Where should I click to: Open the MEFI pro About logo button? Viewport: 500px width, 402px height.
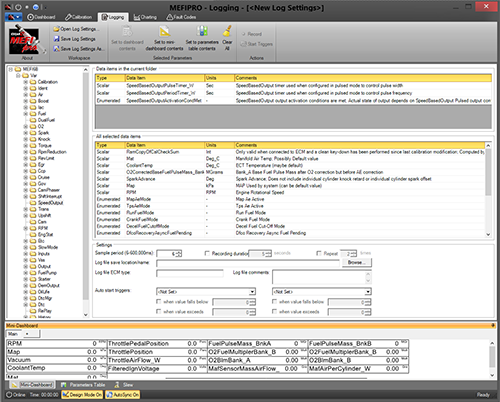tap(27, 40)
